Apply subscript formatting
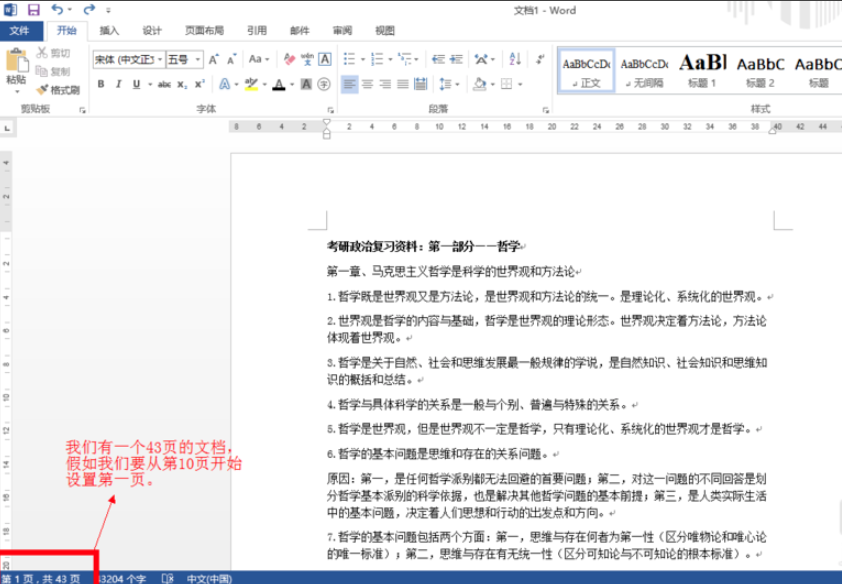This screenshot has width=842, height=584. click(184, 84)
